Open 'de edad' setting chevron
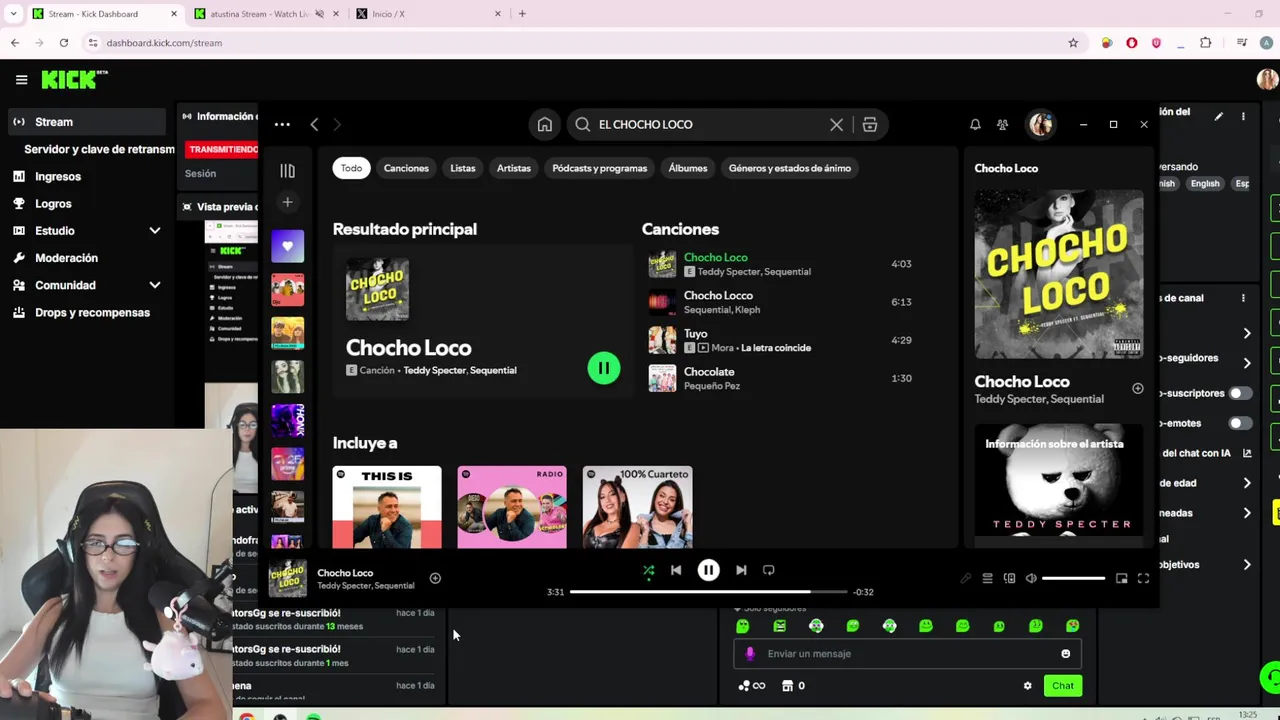The image size is (1280, 720). [x=1247, y=483]
